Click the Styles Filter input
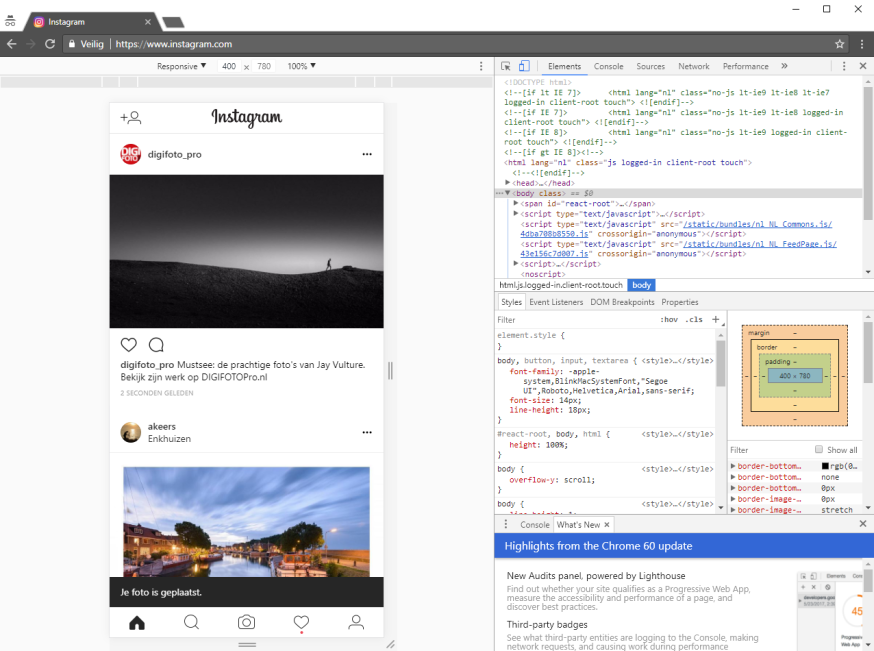Image resolution: width=874 pixels, height=651 pixels. [x=577, y=320]
